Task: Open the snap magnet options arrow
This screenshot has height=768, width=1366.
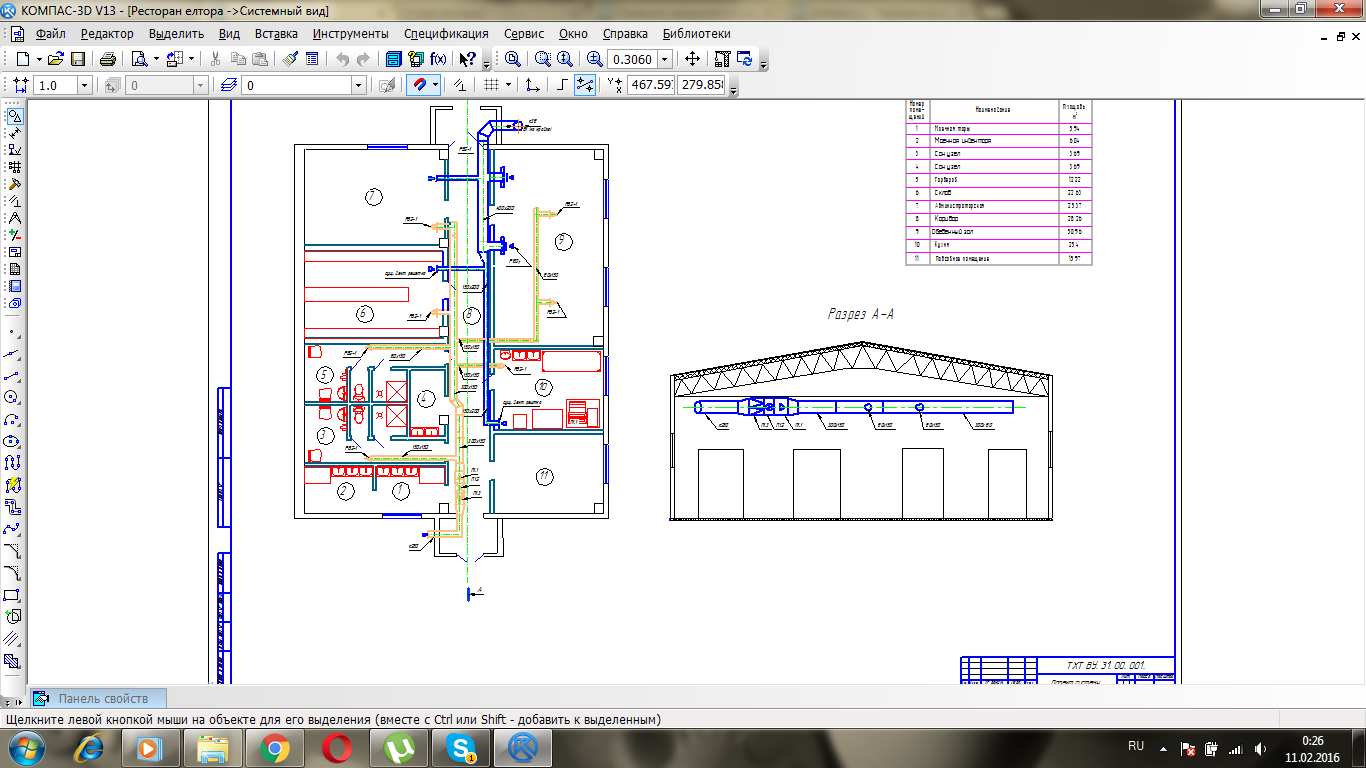Action: 435,86
